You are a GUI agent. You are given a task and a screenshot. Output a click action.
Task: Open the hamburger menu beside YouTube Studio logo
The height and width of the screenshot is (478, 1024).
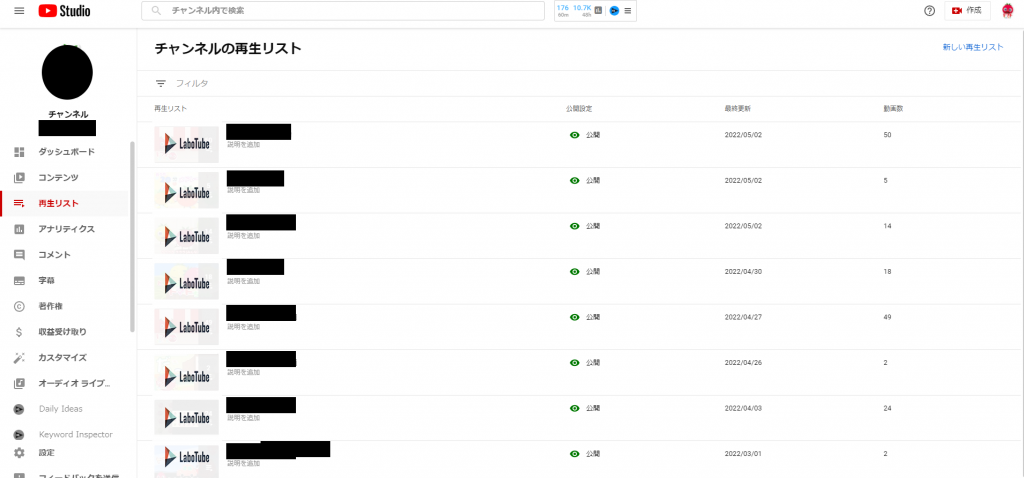19,11
